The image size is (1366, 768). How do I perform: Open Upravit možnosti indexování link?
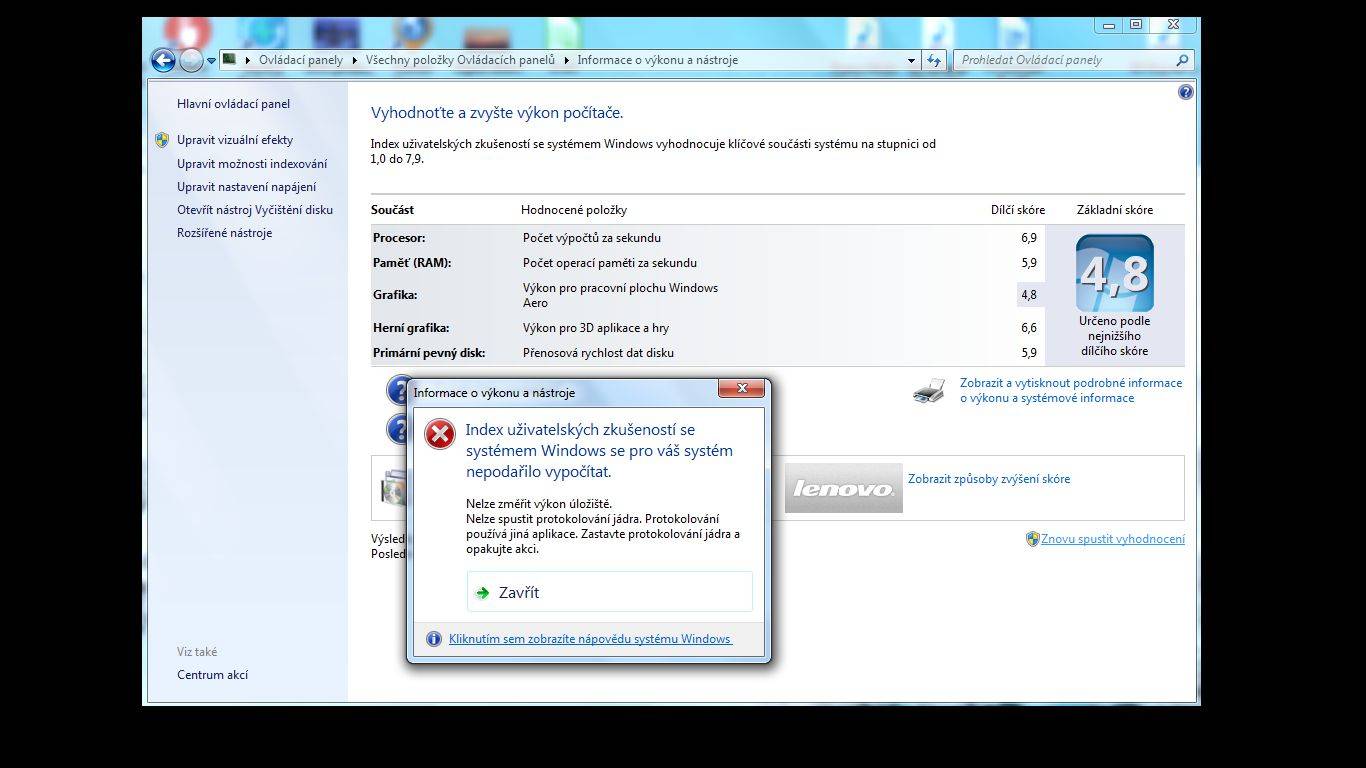coord(252,164)
